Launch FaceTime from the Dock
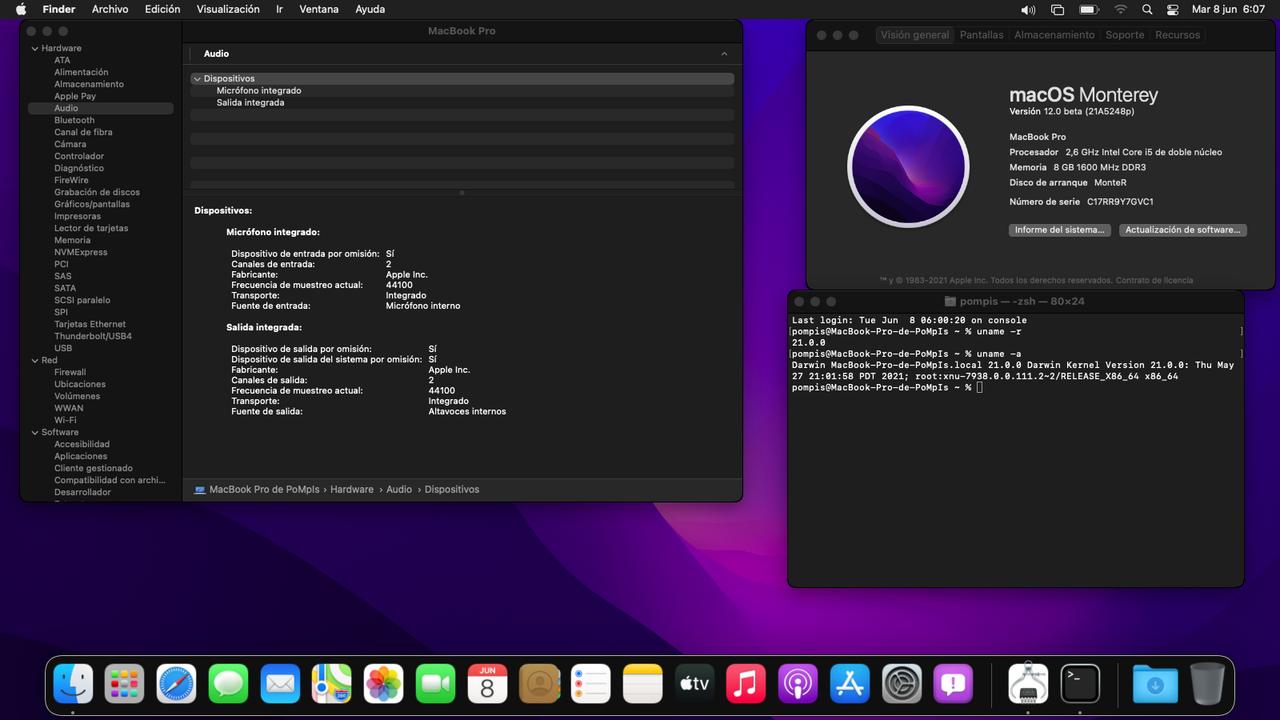Image resolution: width=1280 pixels, height=720 pixels. click(436, 684)
